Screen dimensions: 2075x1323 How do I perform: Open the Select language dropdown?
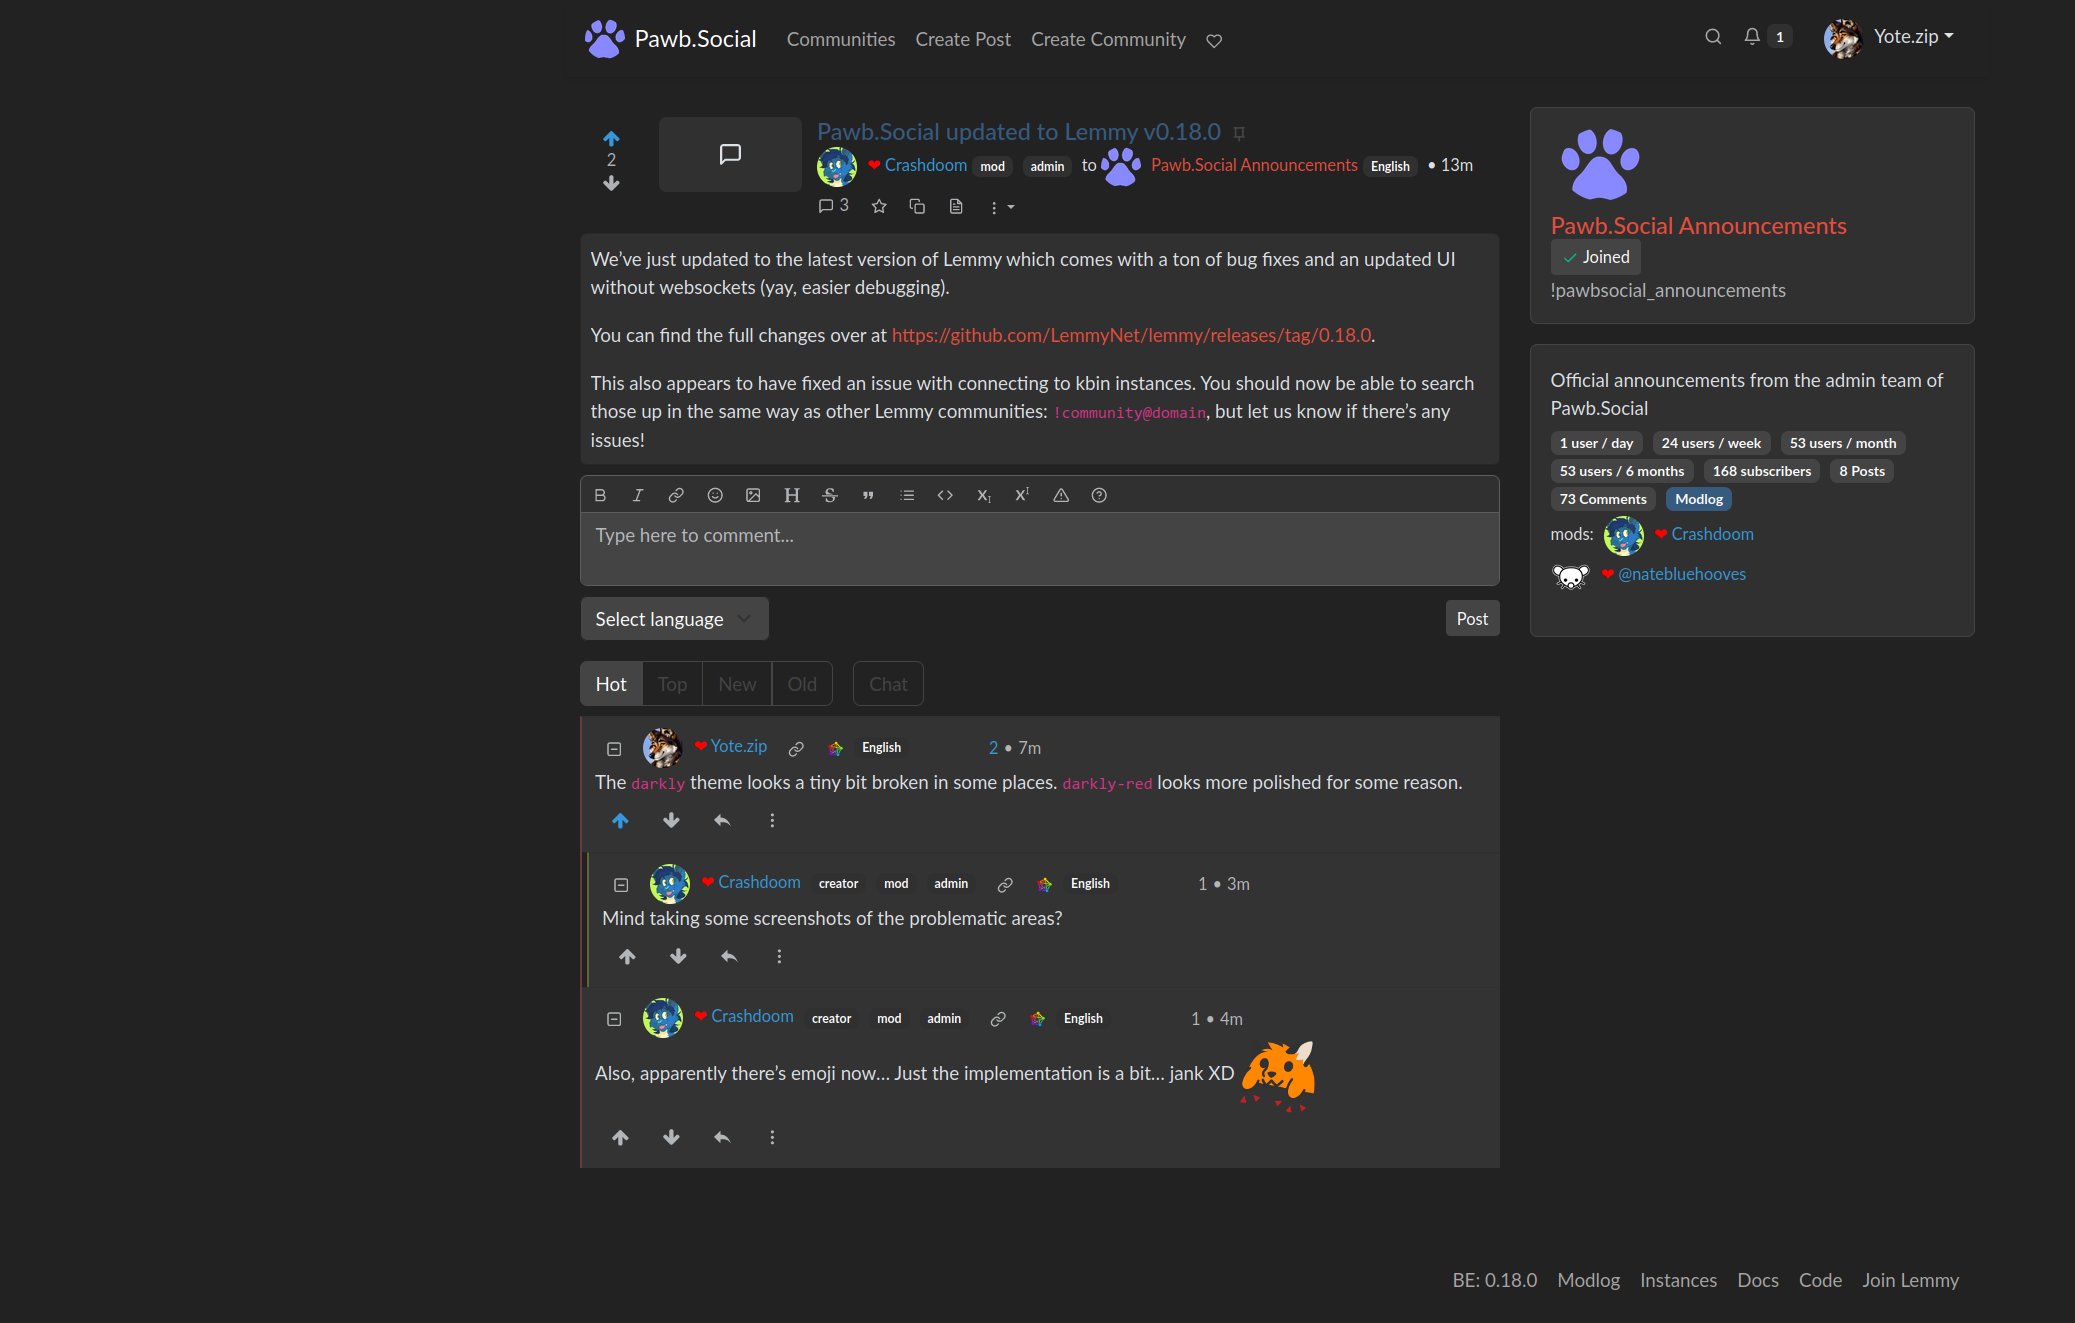point(674,619)
